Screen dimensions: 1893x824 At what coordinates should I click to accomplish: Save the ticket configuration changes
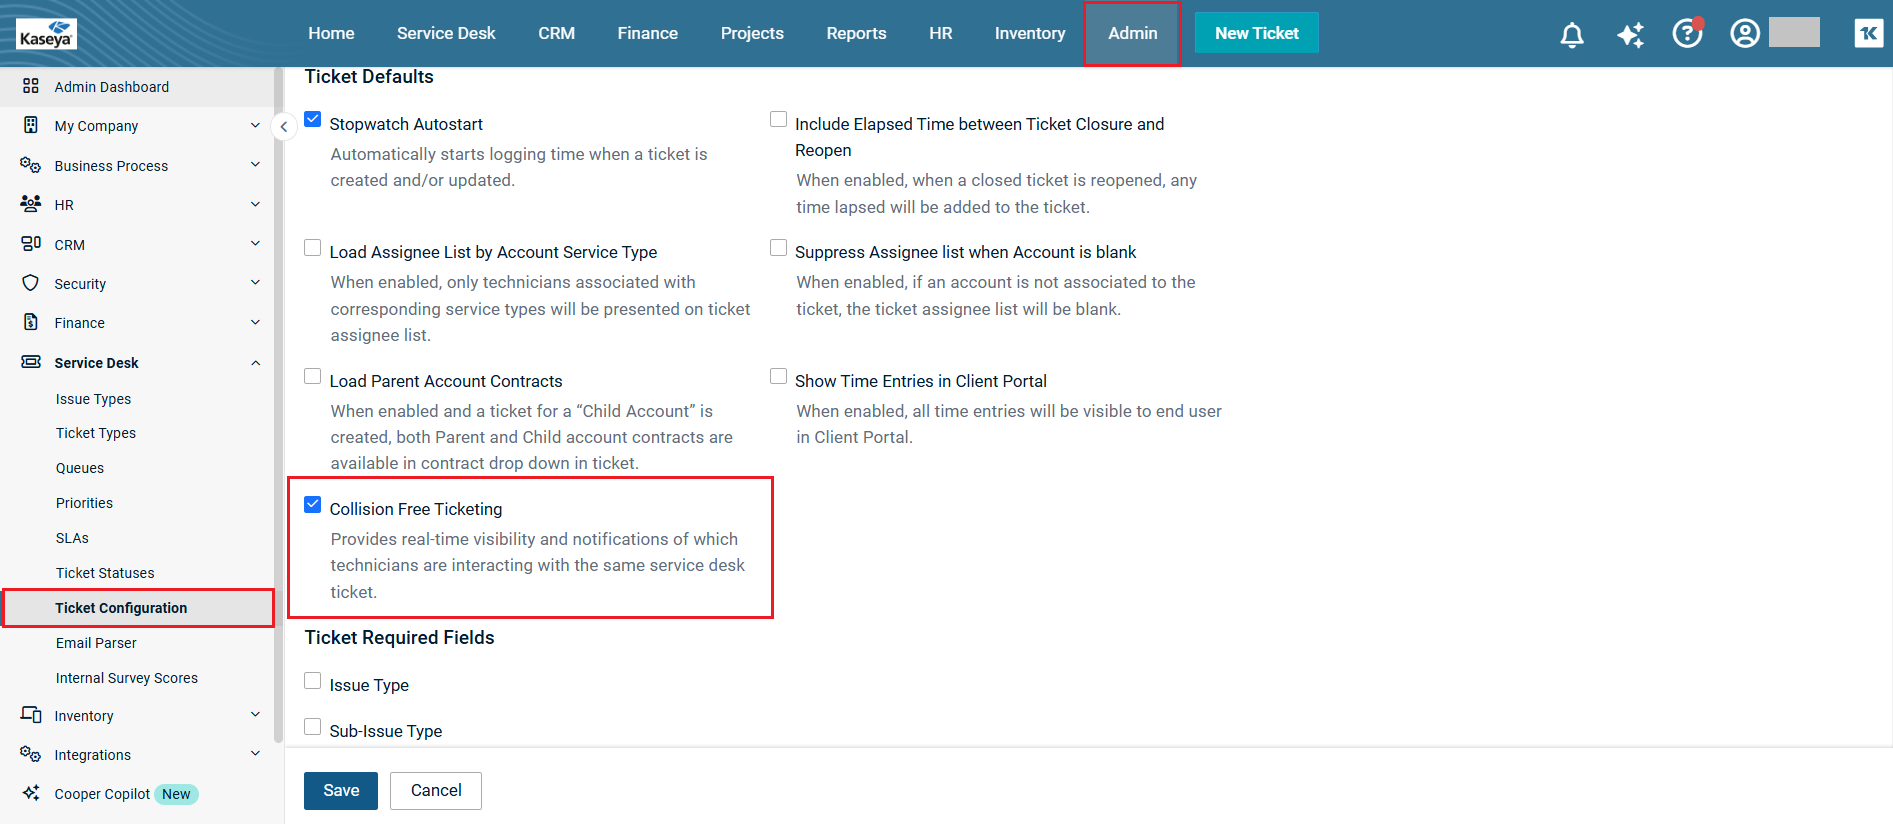(340, 790)
